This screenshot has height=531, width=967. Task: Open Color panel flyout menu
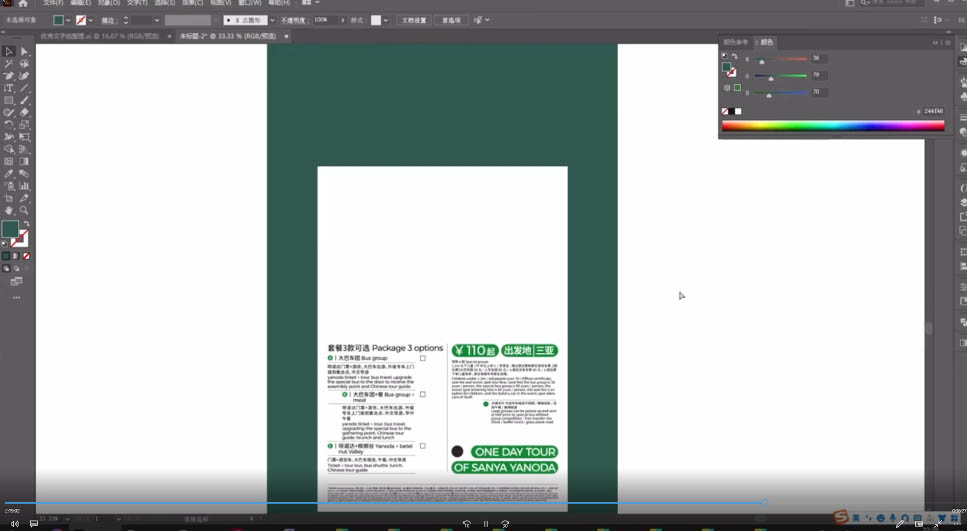tap(948, 43)
